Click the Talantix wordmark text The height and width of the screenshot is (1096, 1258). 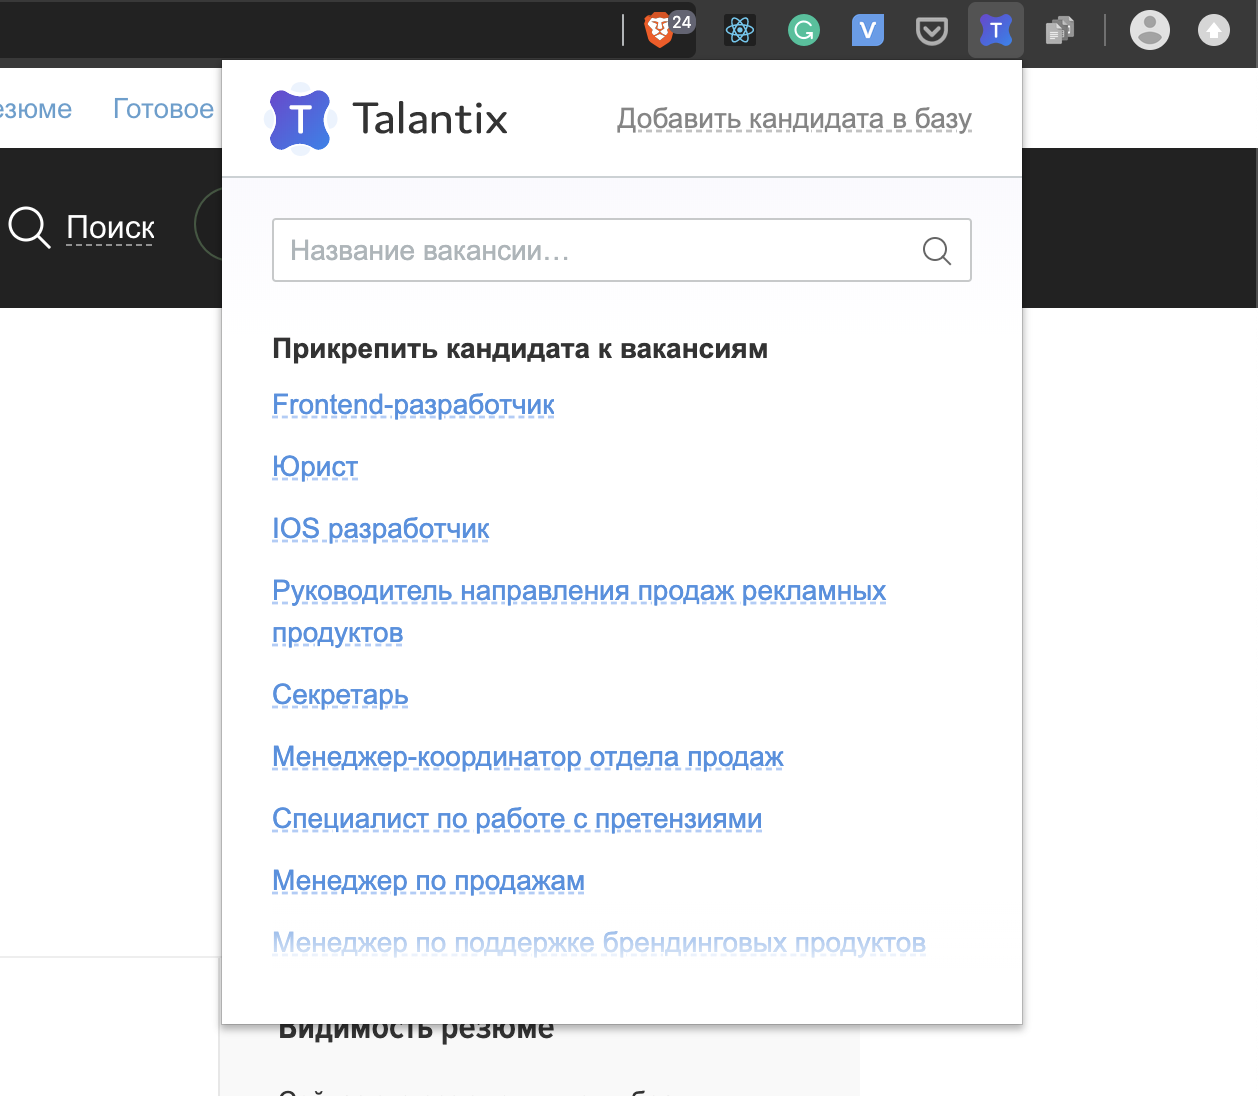click(430, 119)
